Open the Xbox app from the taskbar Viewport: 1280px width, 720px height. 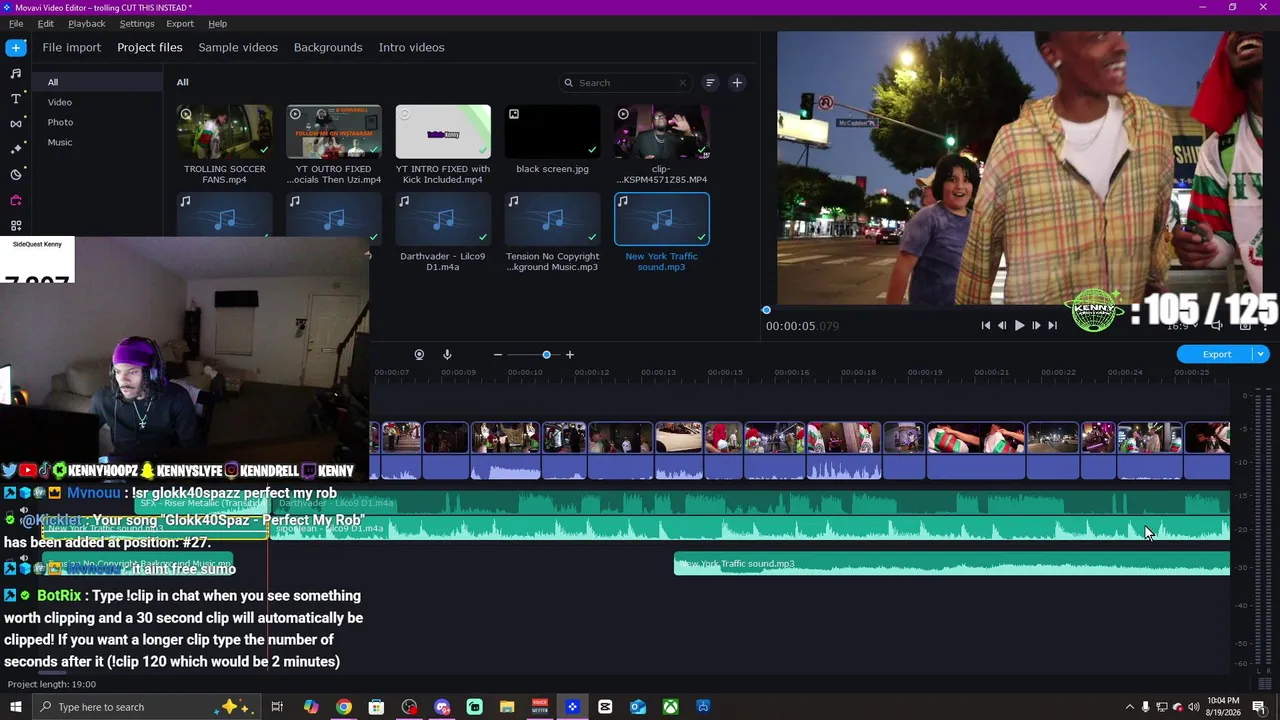[670, 707]
